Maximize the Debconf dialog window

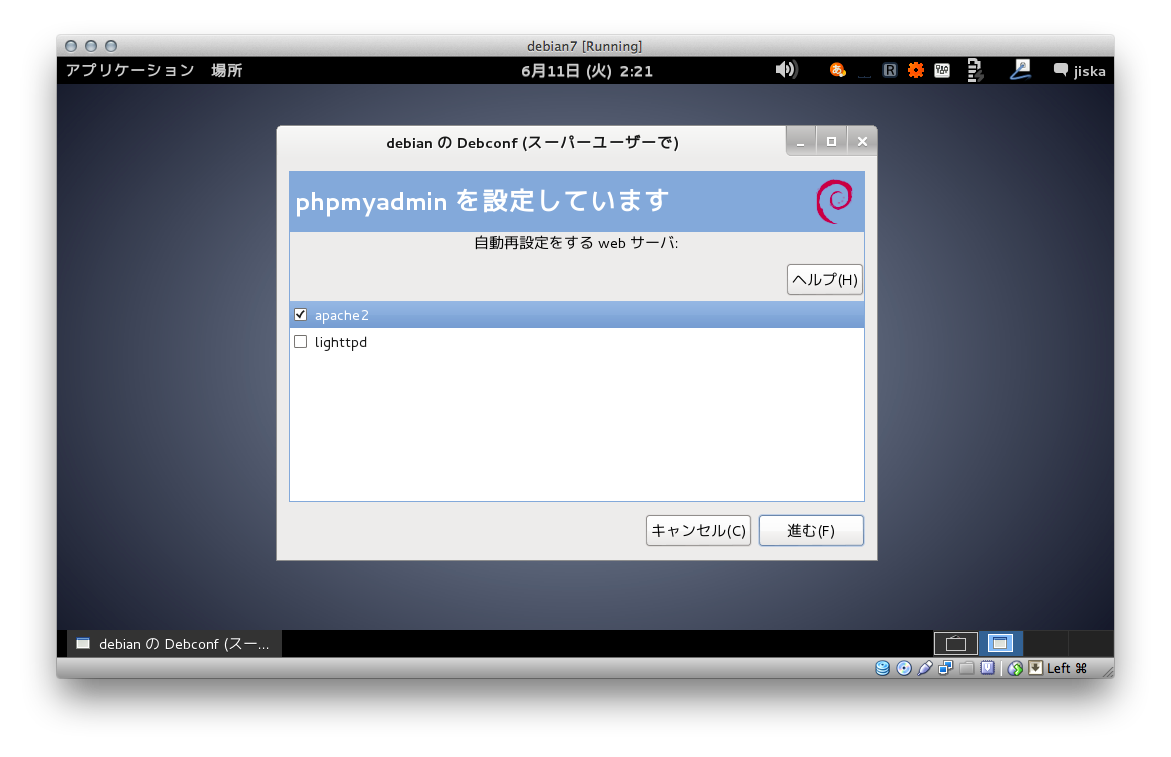click(831, 141)
